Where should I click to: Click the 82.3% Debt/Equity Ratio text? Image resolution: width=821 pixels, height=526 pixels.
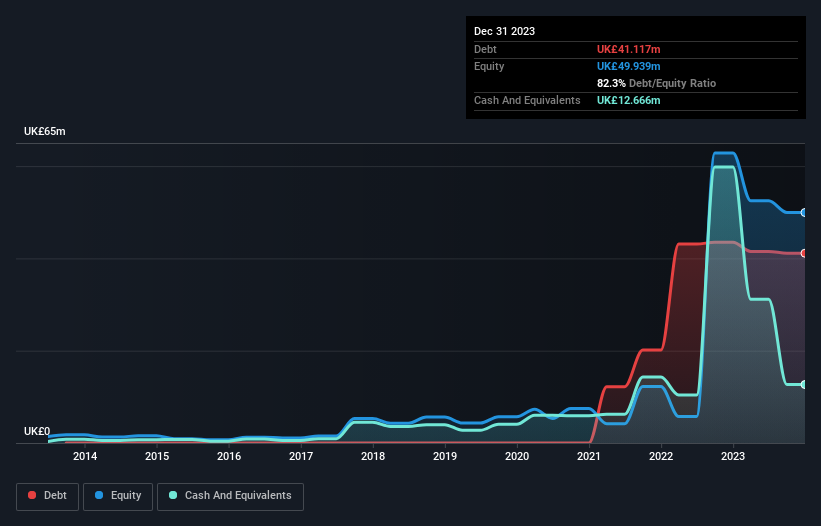656,83
